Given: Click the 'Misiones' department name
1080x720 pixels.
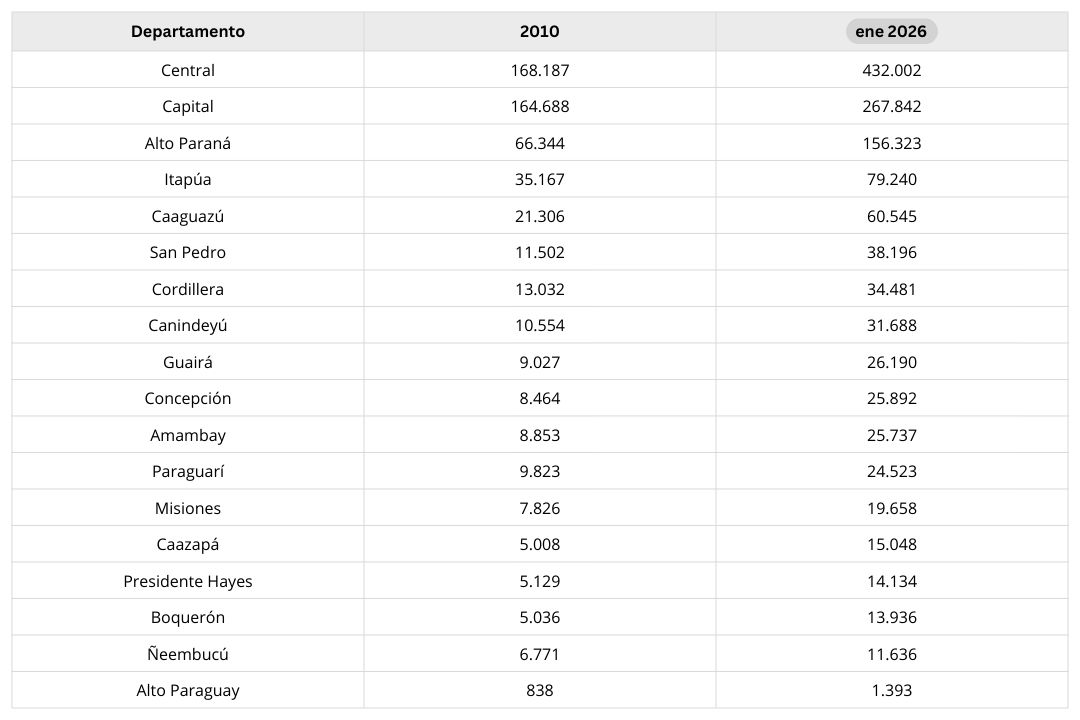Looking at the screenshot, I should (188, 508).
